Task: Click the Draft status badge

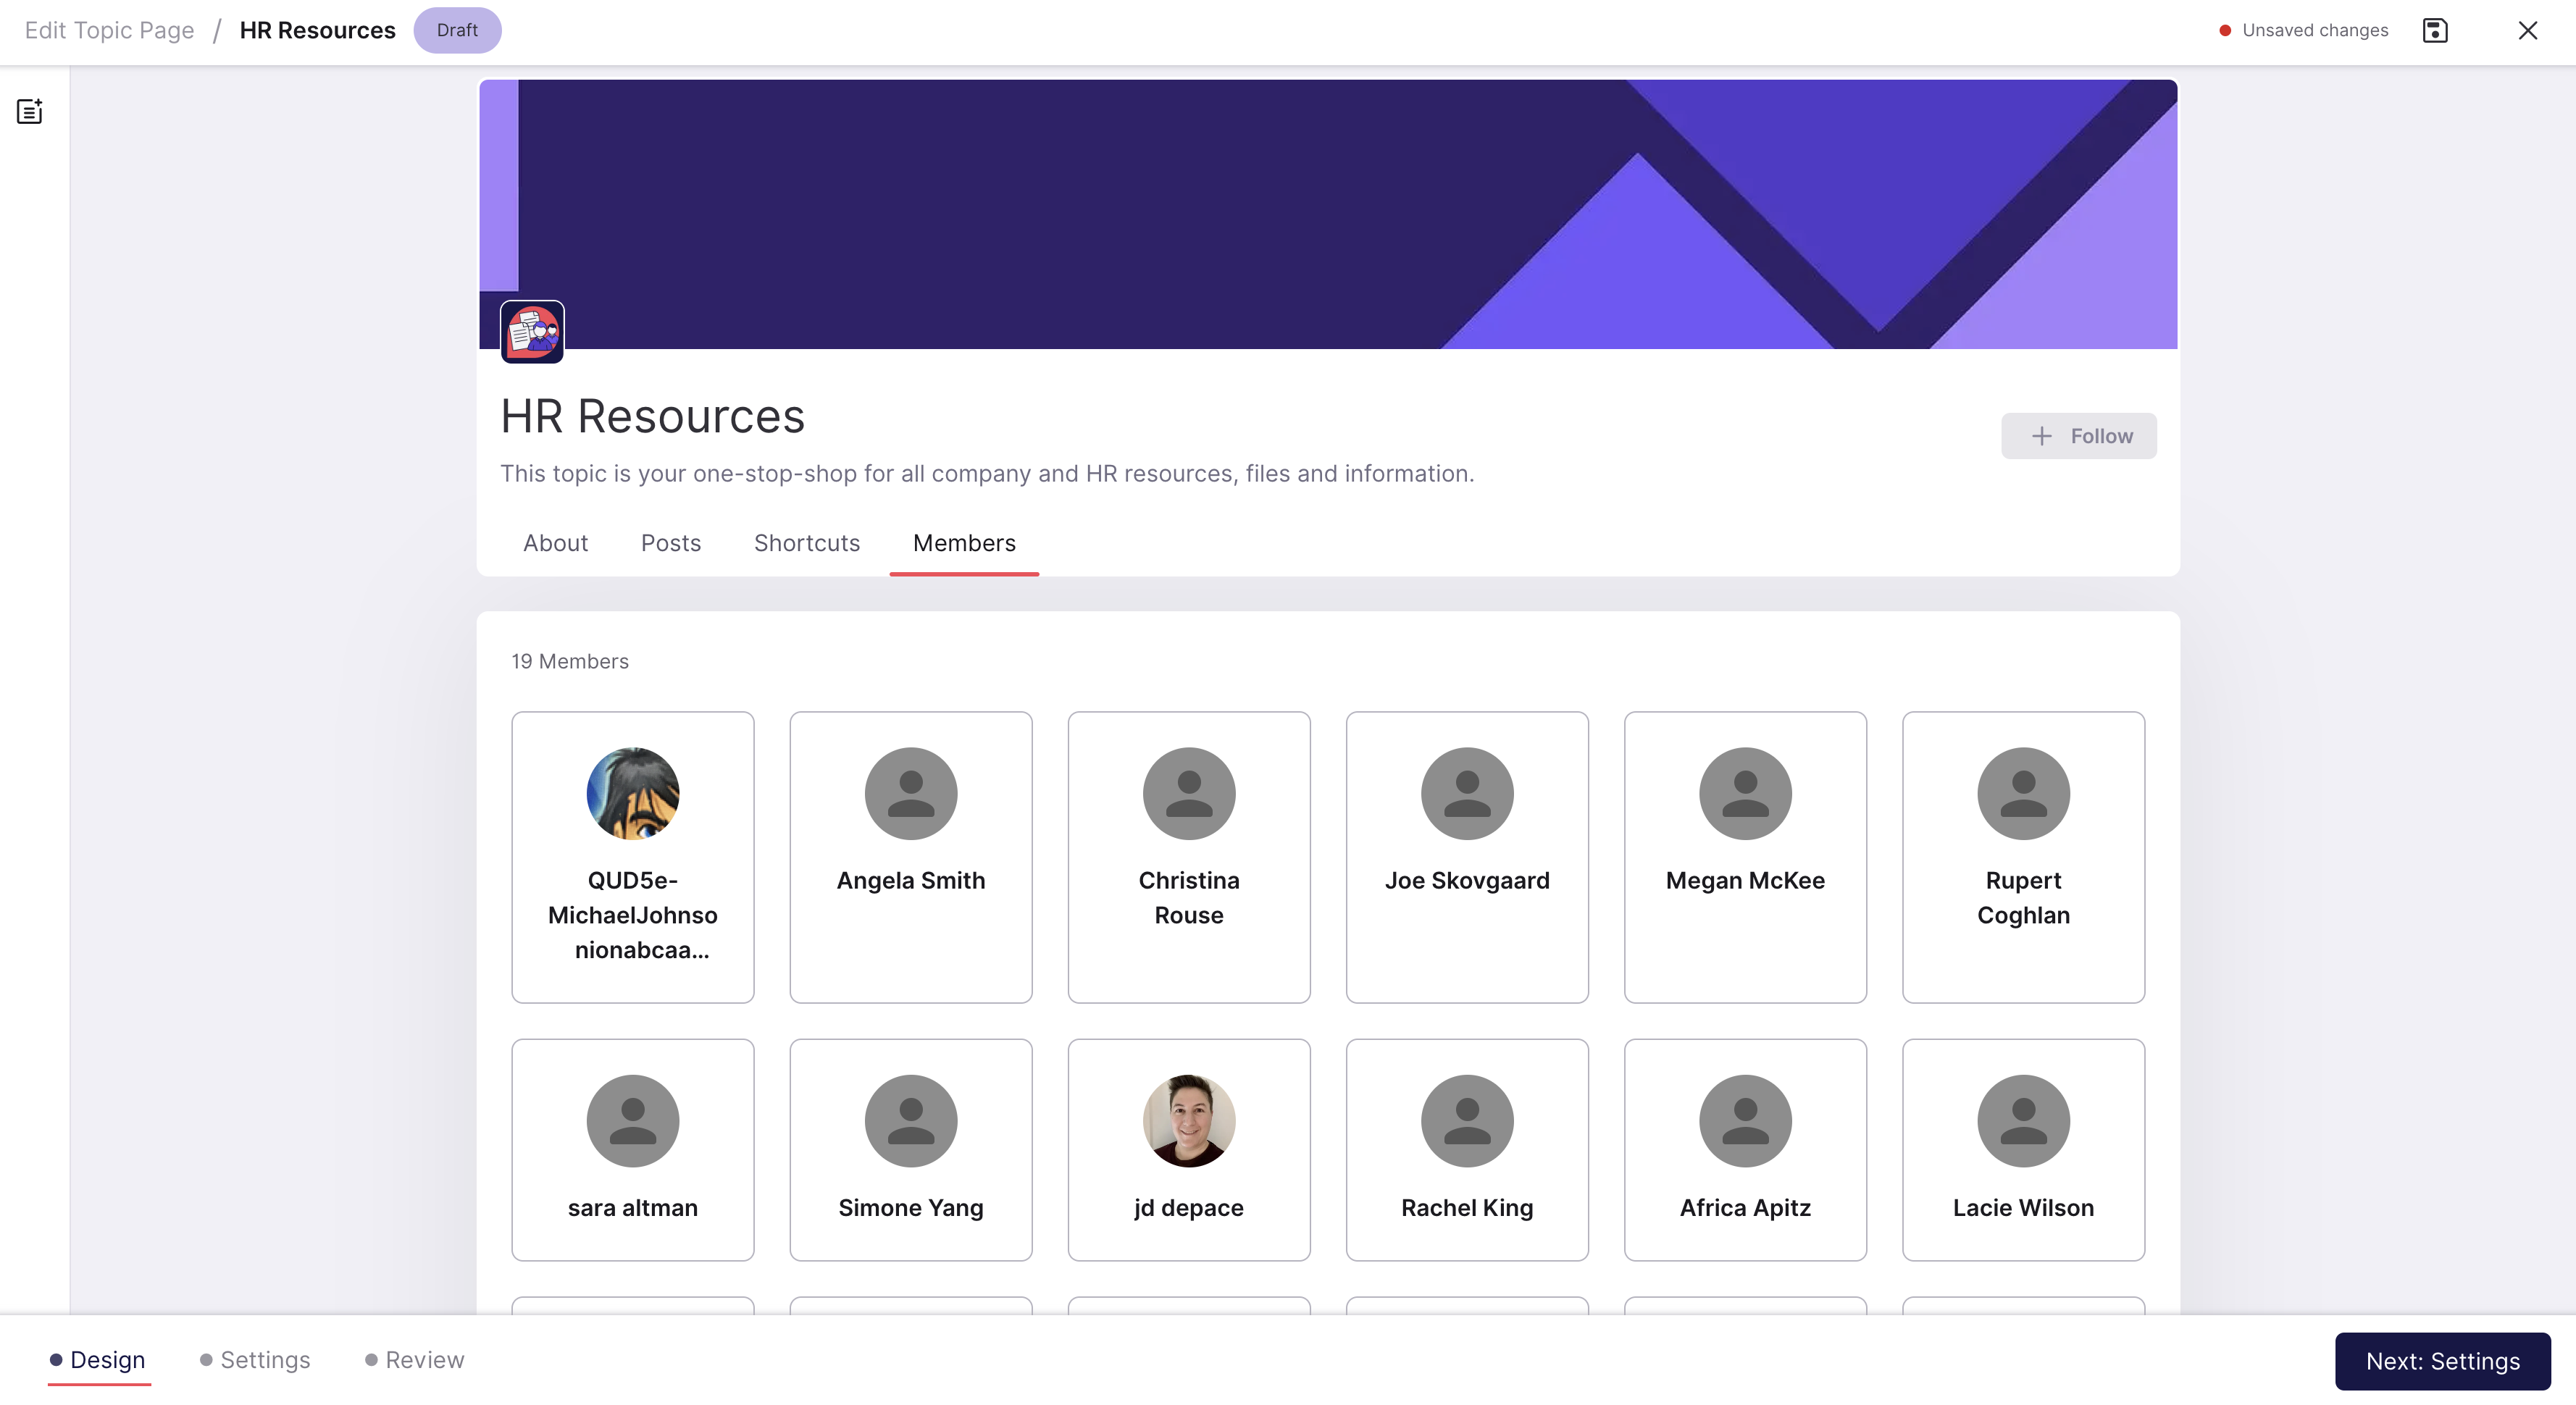Action: (457, 30)
